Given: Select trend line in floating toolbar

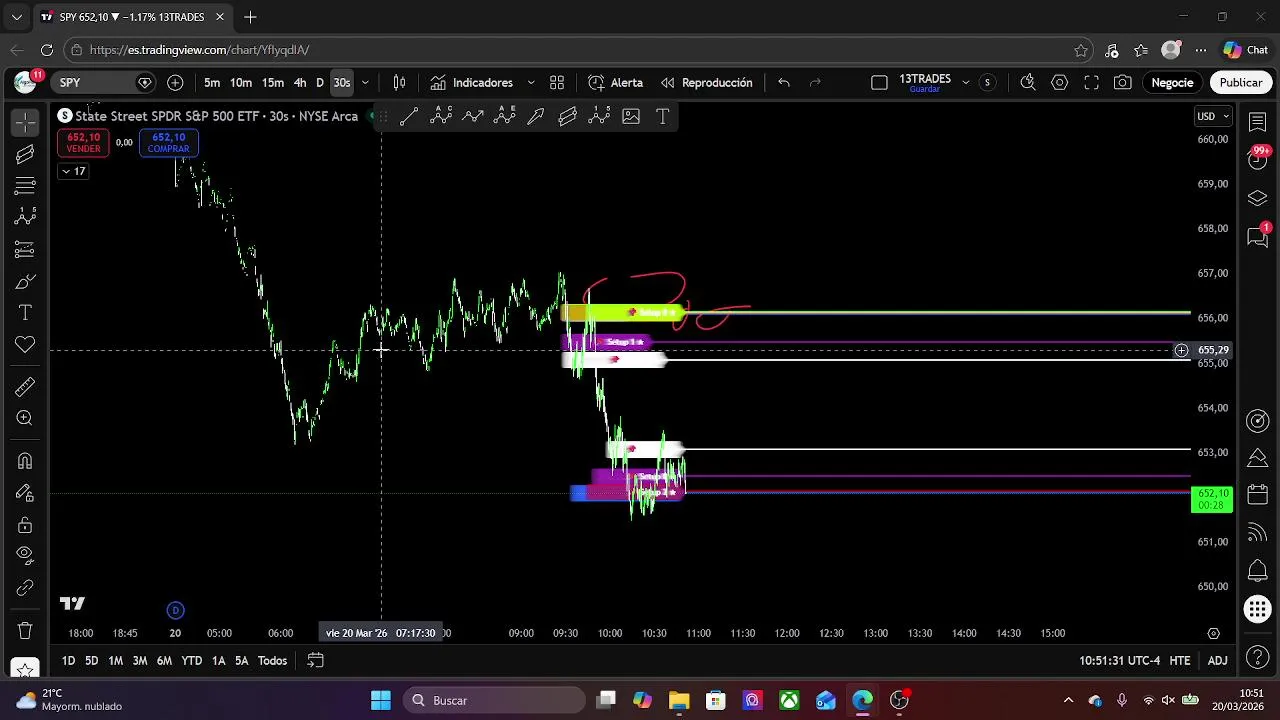Looking at the screenshot, I should [x=409, y=117].
